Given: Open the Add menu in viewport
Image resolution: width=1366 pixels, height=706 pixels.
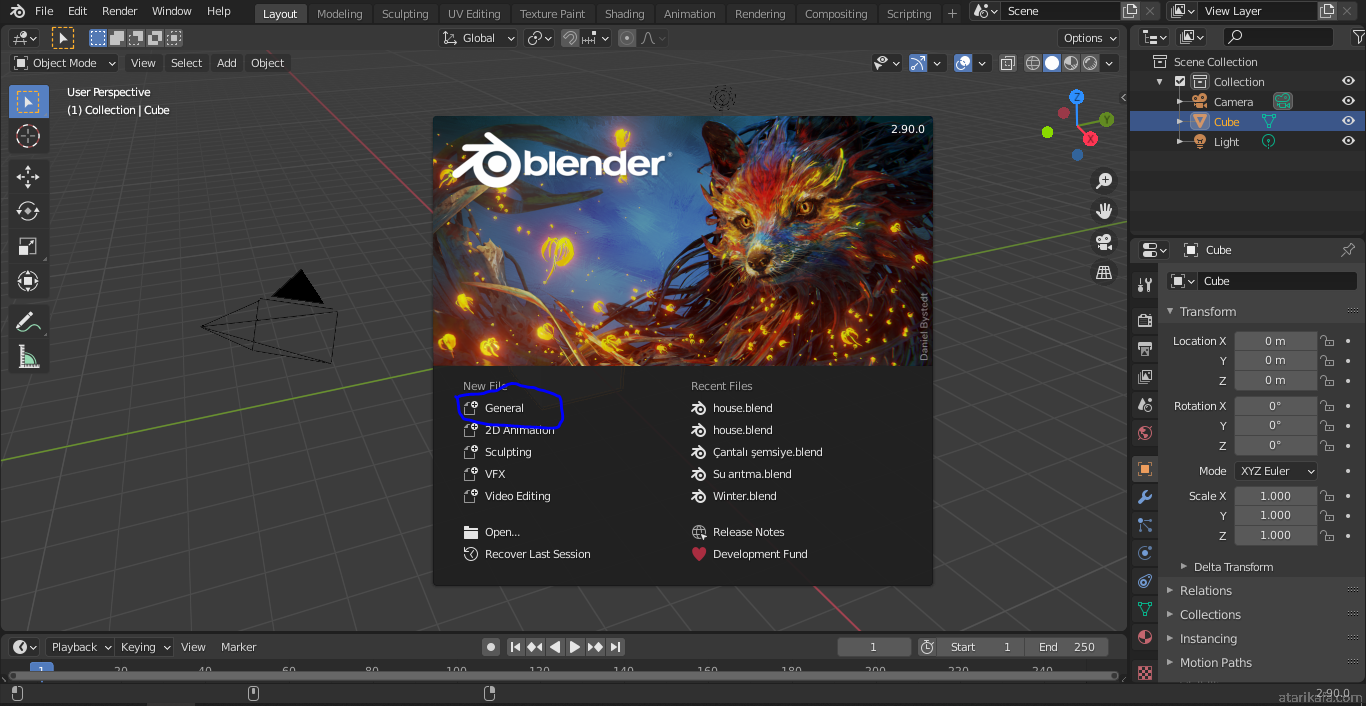Looking at the screenshot, I should pyautogui.click(x=227, y=63).
